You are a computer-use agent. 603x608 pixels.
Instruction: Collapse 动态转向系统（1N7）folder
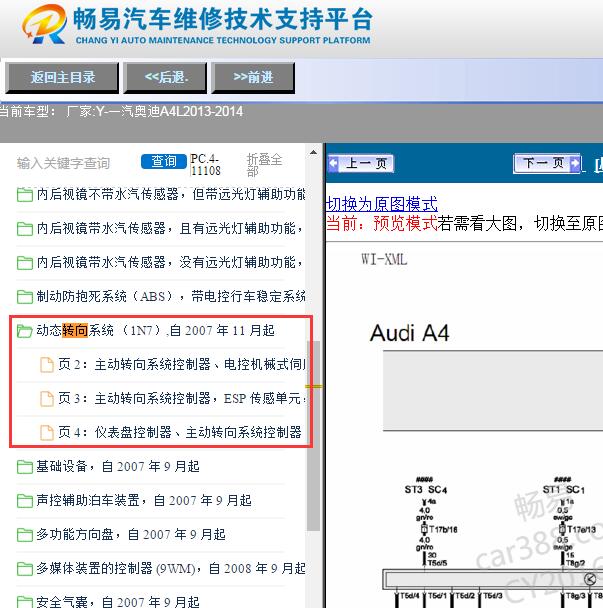tap(155, 331)
